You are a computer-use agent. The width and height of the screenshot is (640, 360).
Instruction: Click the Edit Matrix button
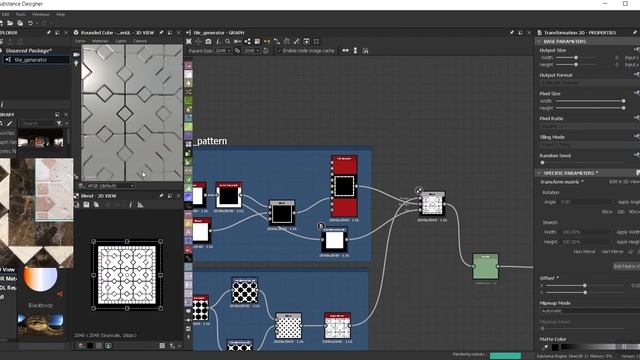(x=626, y=266)
